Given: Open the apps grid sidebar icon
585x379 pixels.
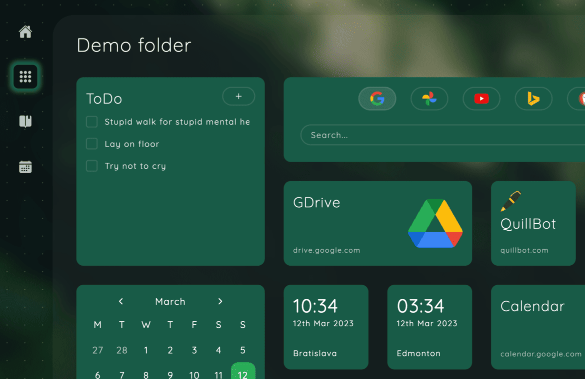Looking at the screenshot, I should [25, 76].
